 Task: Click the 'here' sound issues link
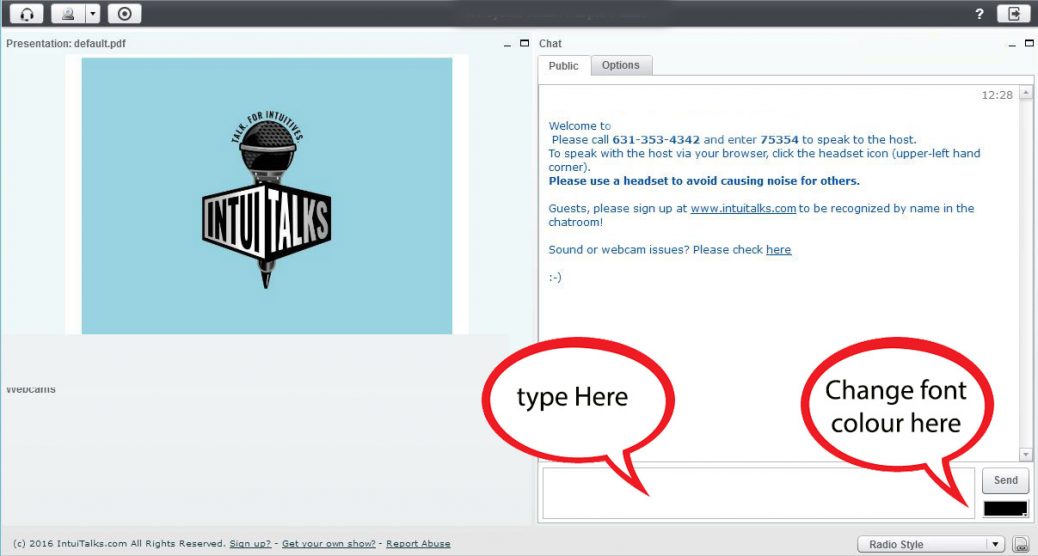click(x=778, y=250)
